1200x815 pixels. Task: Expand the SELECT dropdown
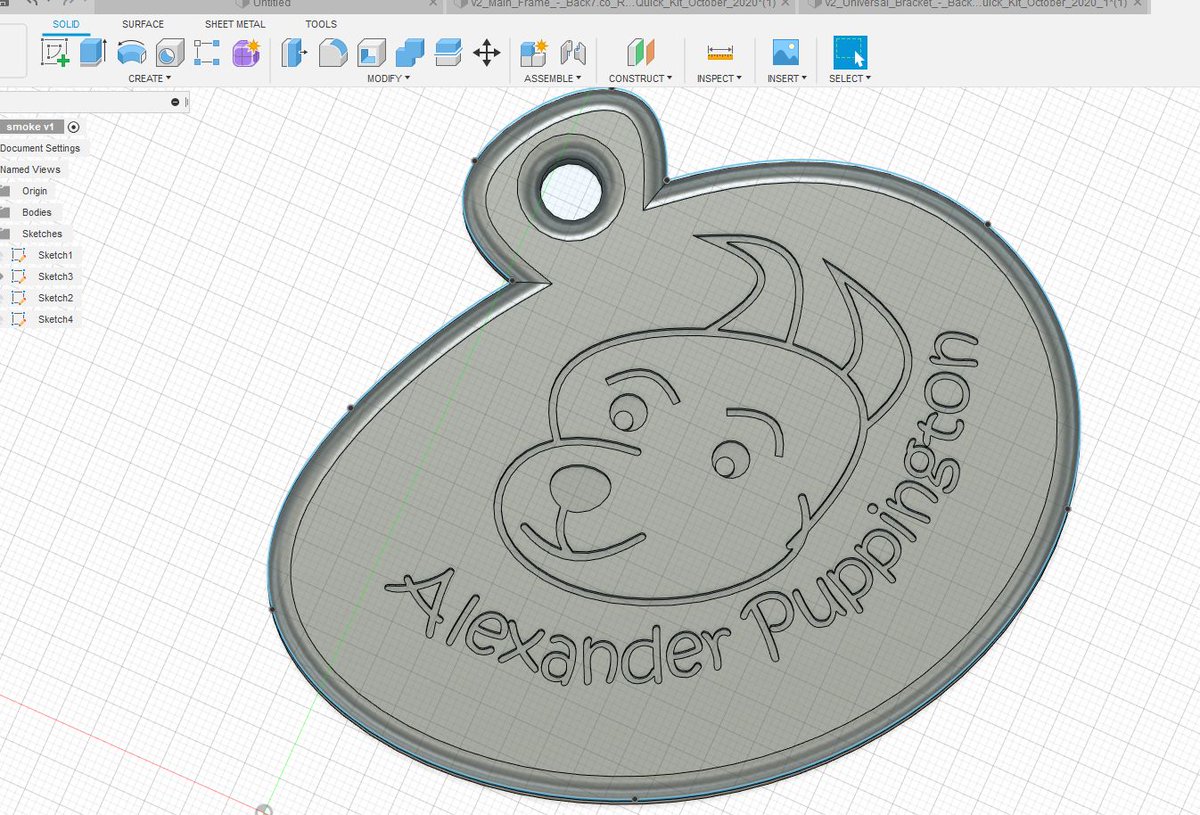pyautogui.click(x=850, y=78)
